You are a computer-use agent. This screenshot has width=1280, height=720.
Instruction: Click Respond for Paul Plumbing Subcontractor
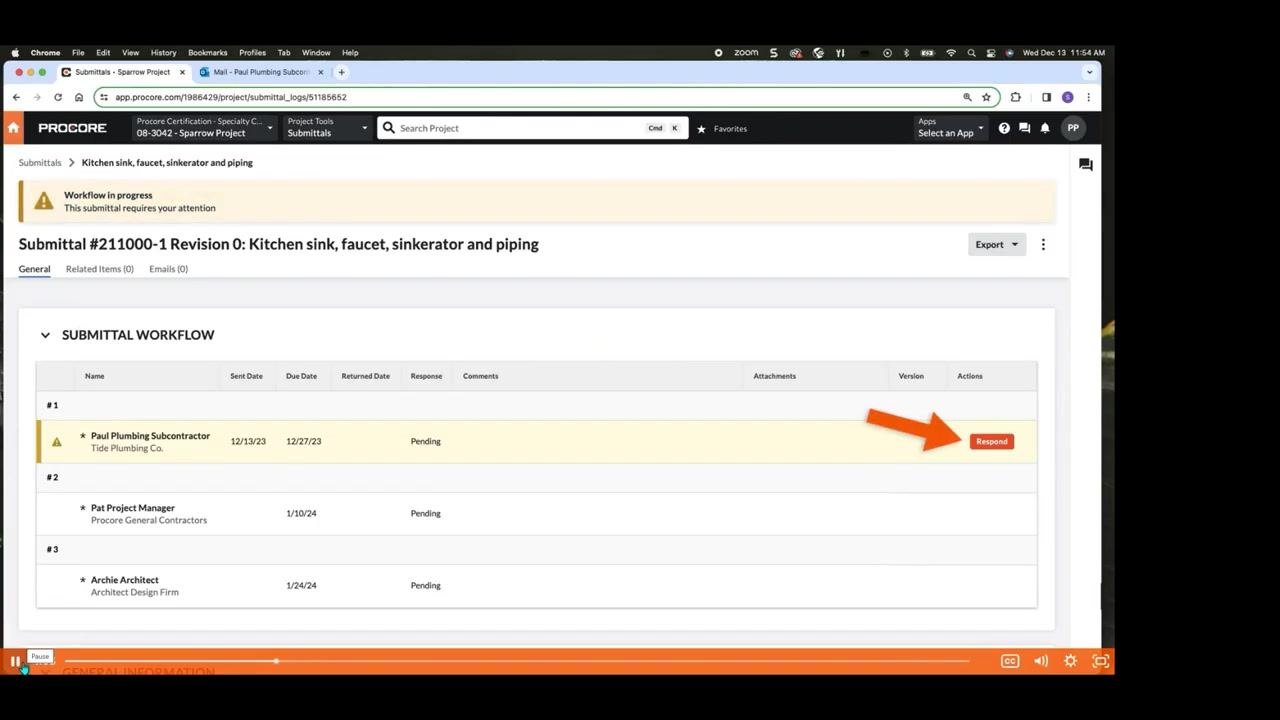pos(991,441)
